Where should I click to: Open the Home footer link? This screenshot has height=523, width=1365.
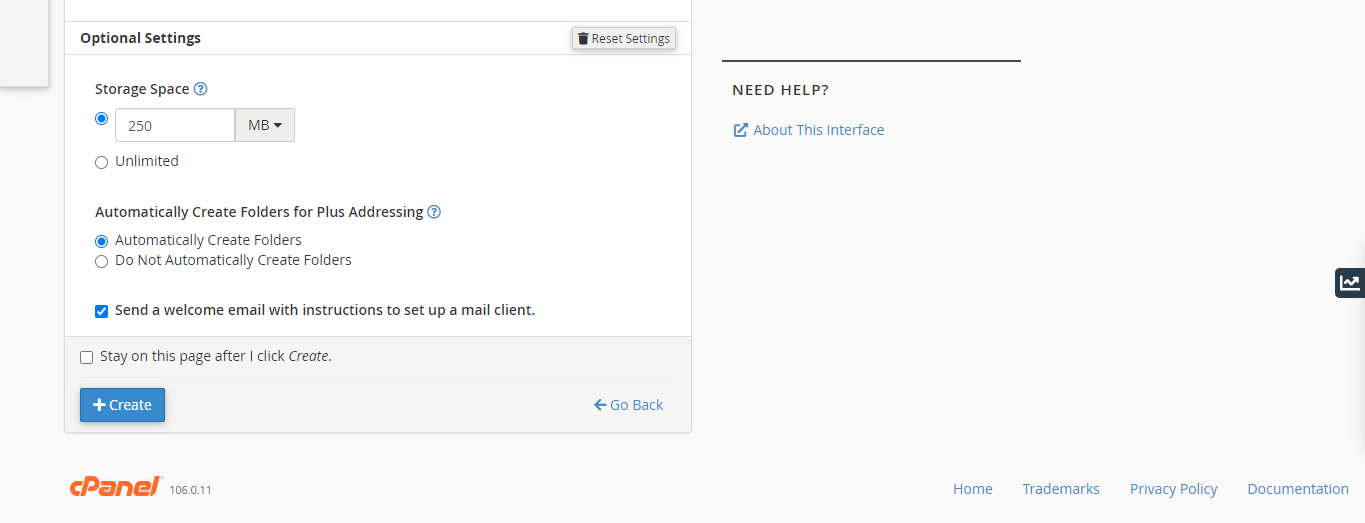972,489
